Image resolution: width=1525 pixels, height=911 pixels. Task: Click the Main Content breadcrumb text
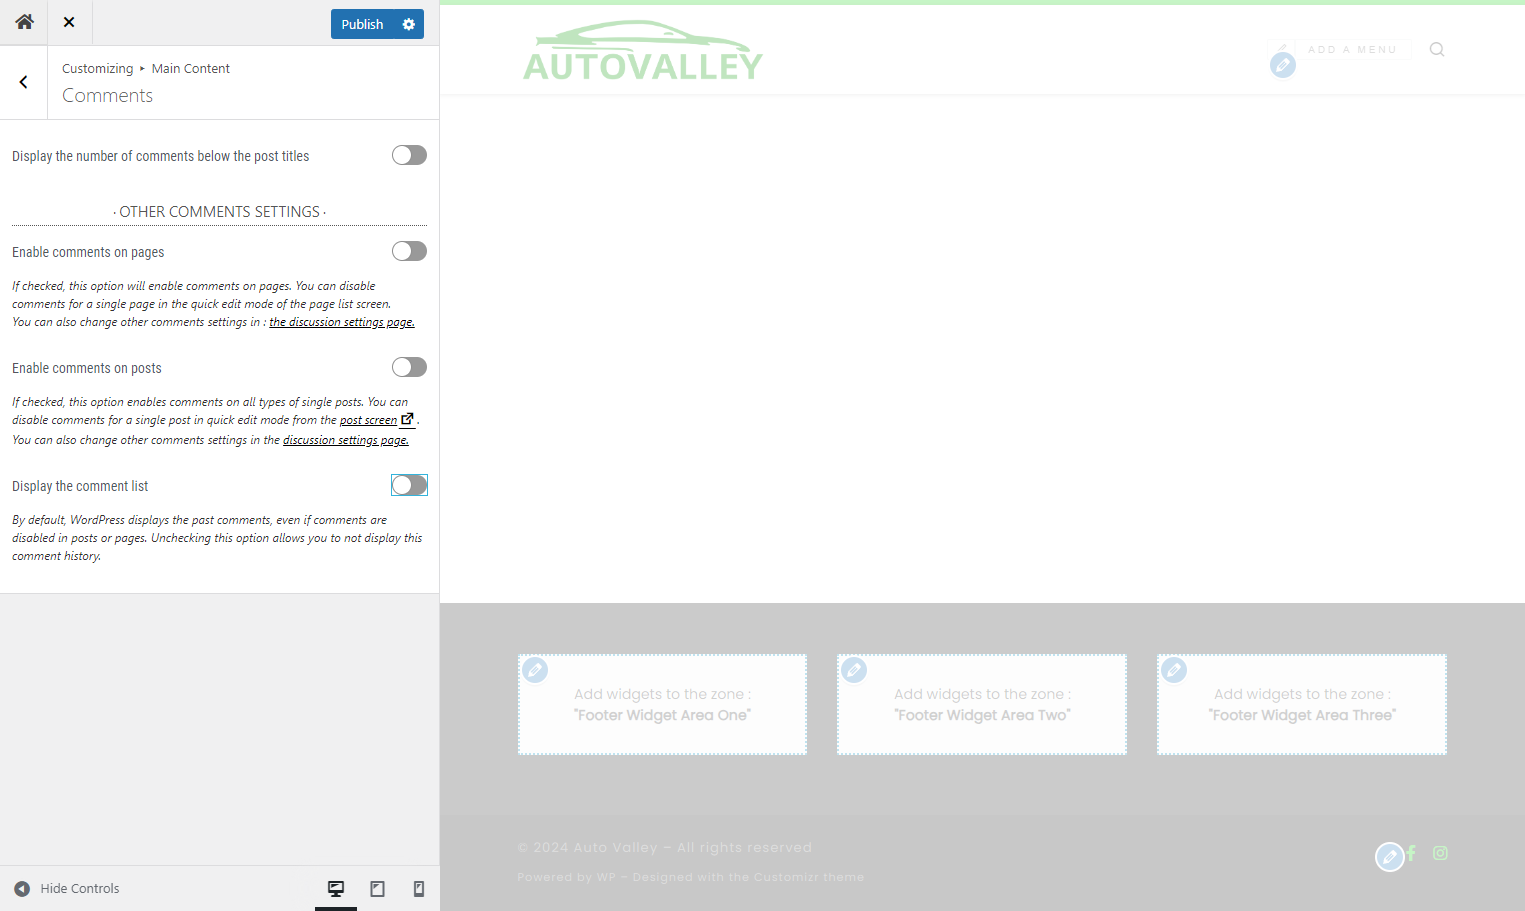click(x=191, y=68)
